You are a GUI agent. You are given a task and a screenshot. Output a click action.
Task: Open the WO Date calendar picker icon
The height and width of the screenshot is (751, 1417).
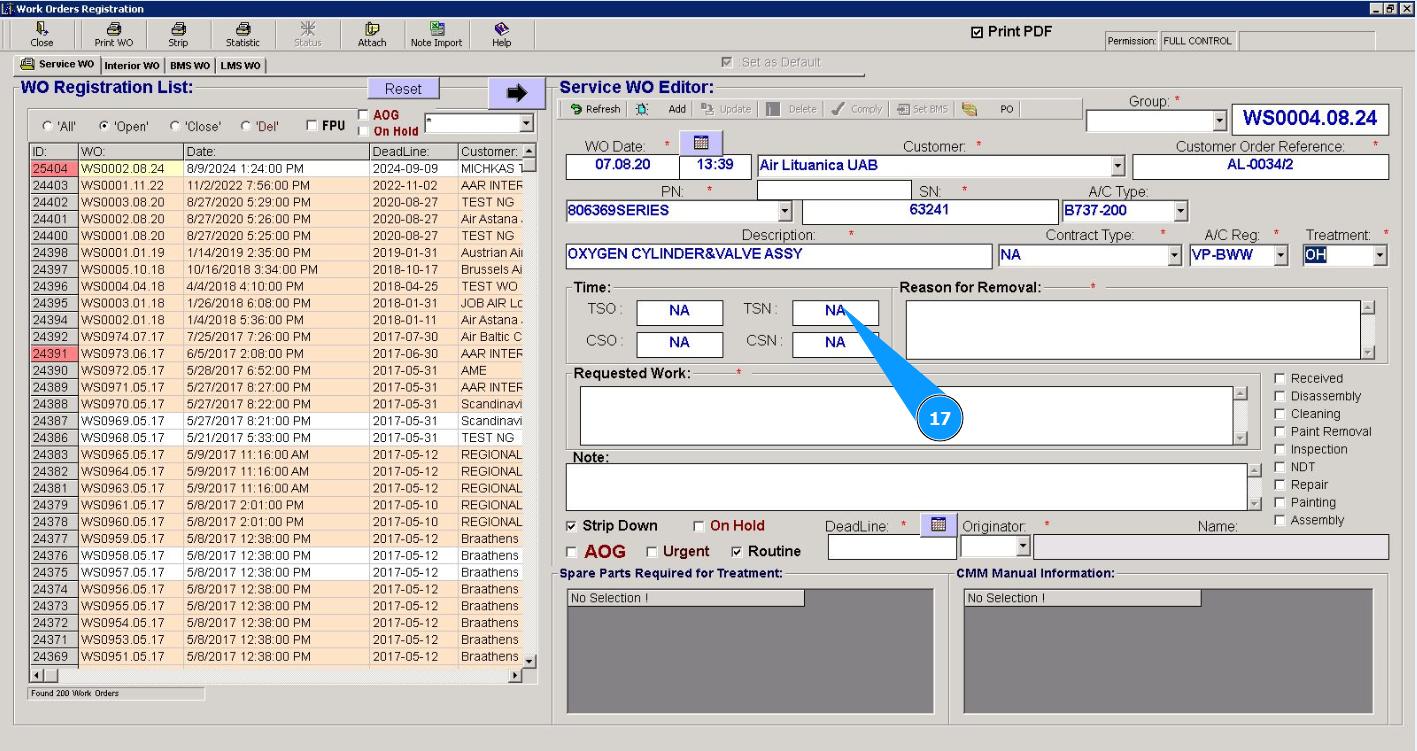tap(699, 143)
